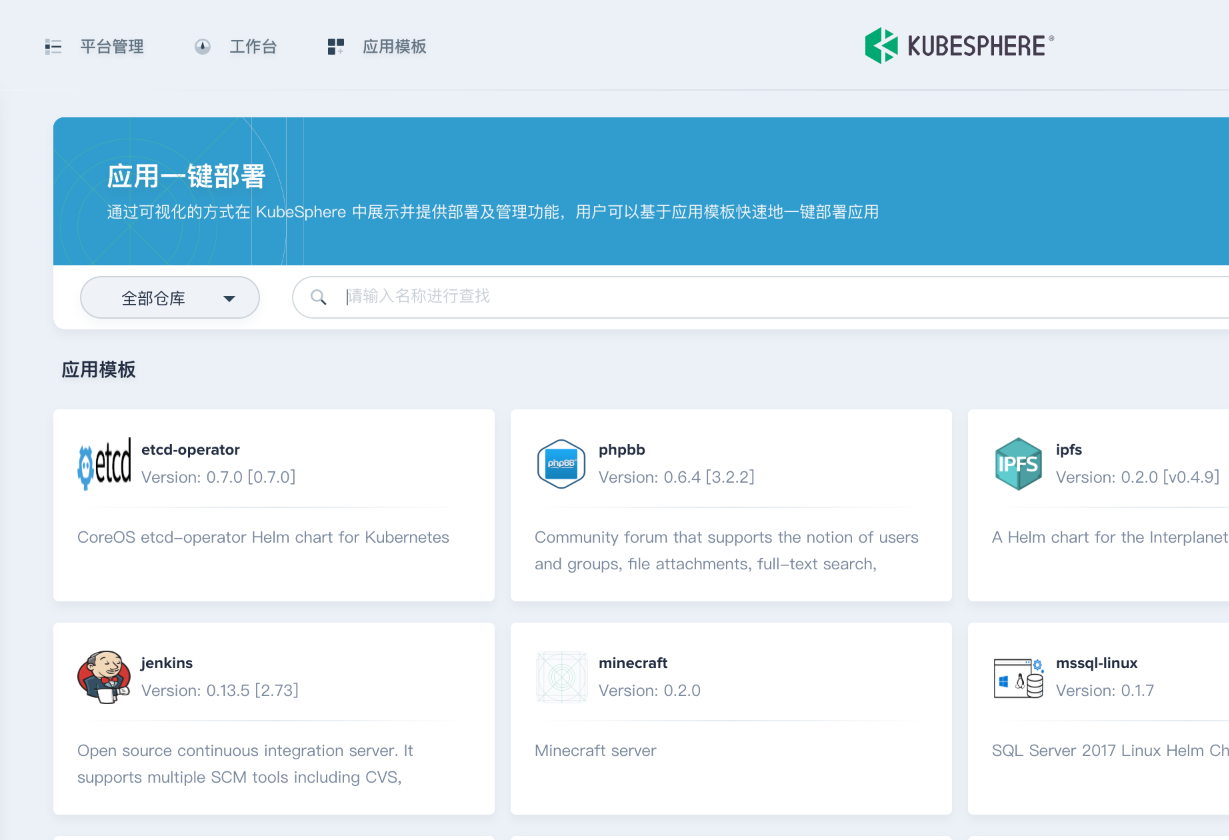The width and height of the screenshot is (1229, 840).
Task: Click the dropdown arrow beside 全部仓库
Action: click(x=229, y=299)
